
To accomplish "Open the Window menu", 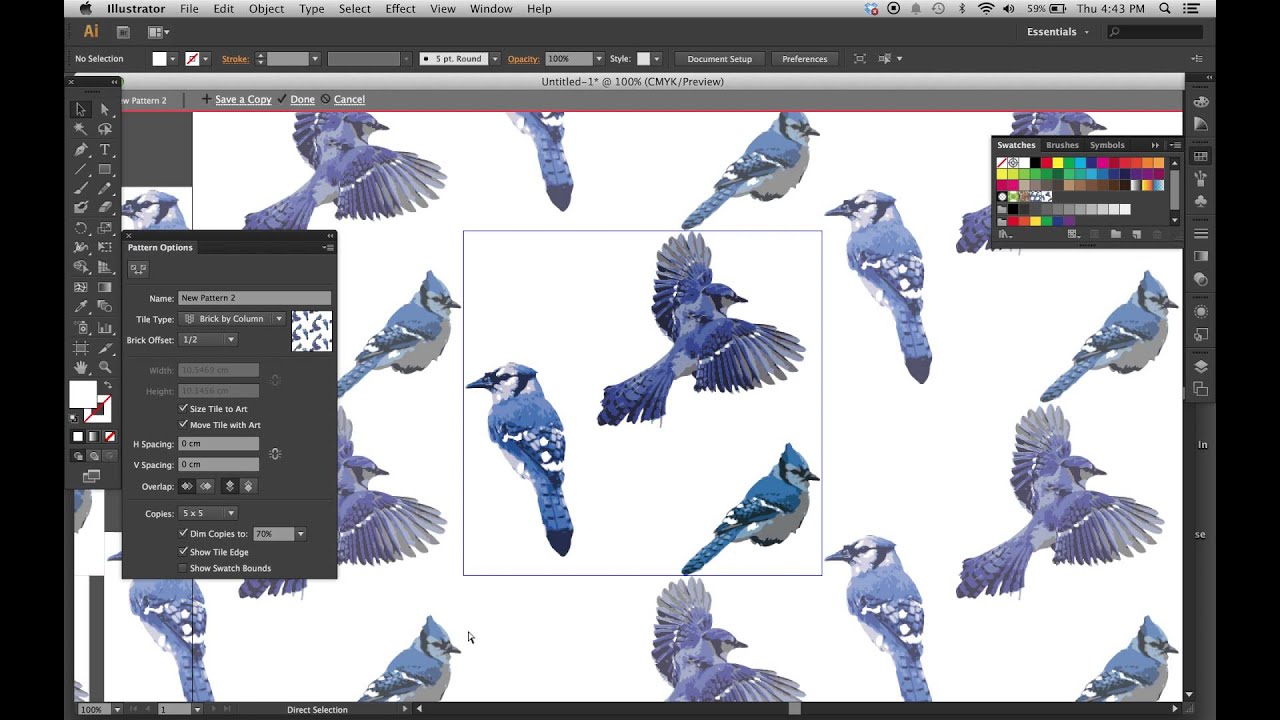I will pos(491,9).
